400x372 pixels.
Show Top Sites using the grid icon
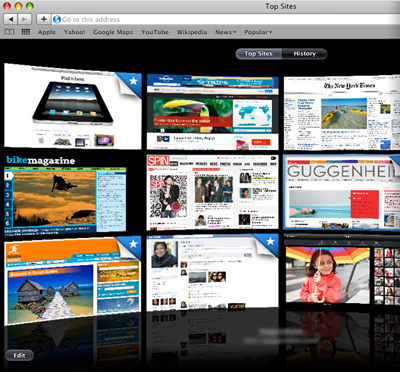pos(26,32)
